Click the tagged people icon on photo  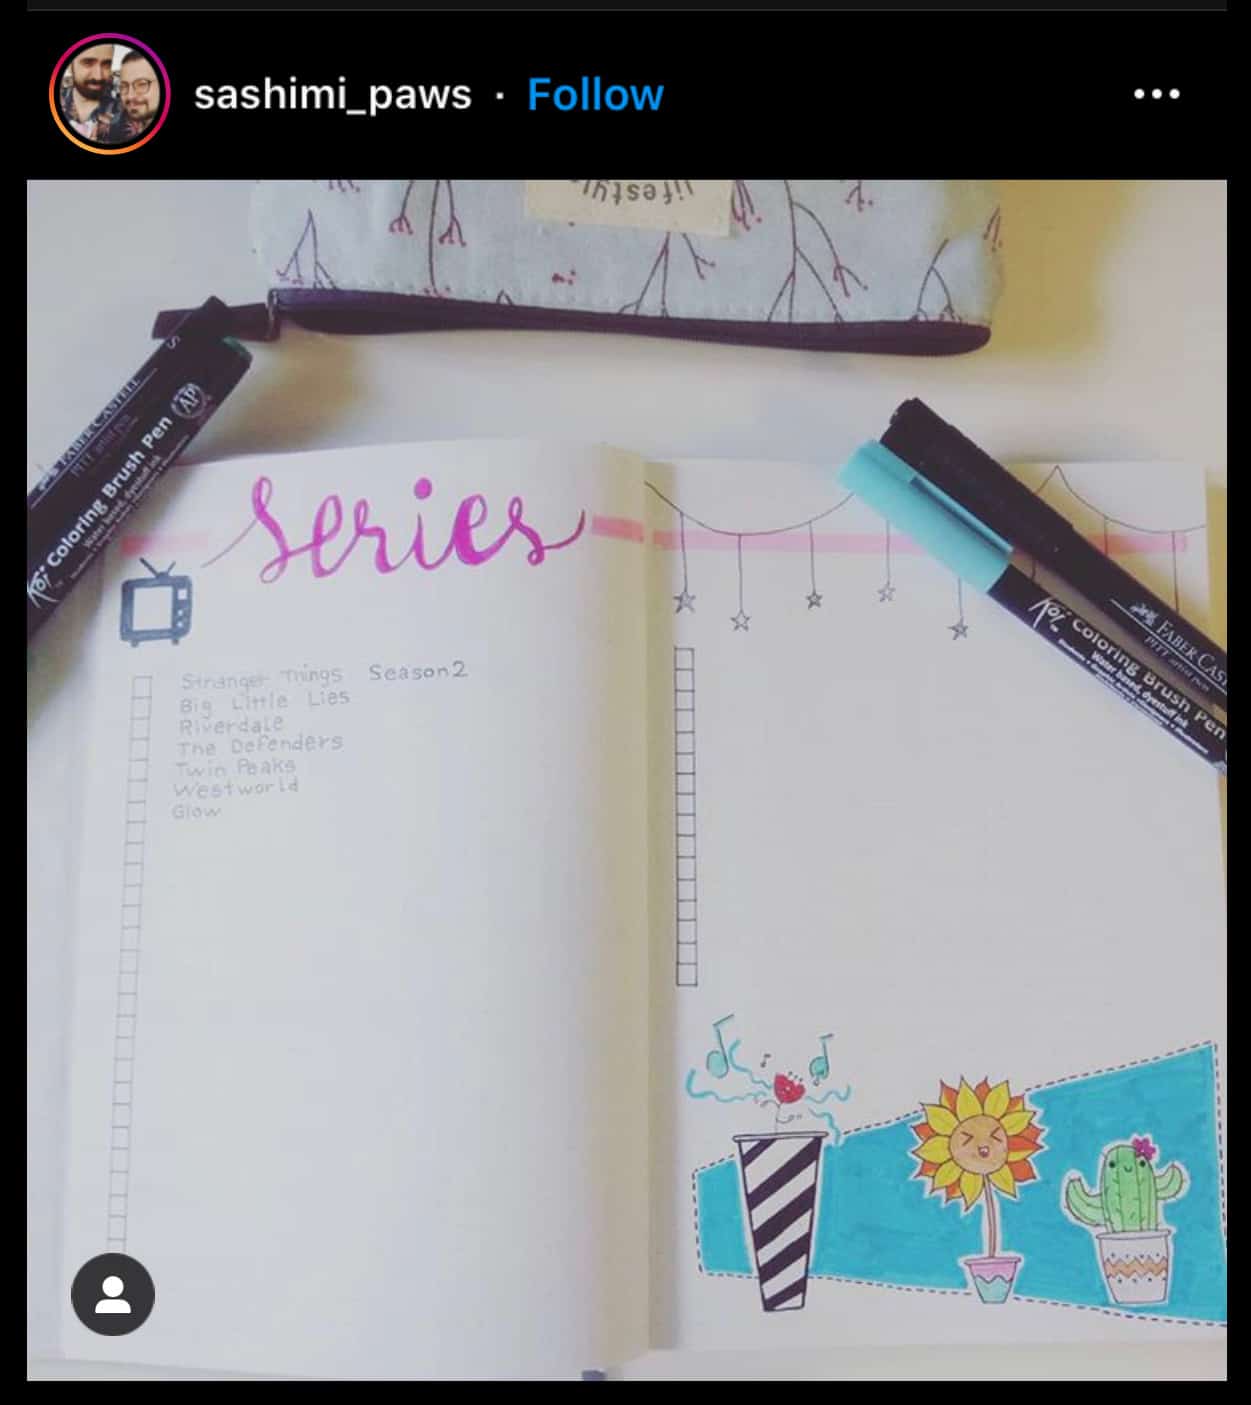(113, 1294)
